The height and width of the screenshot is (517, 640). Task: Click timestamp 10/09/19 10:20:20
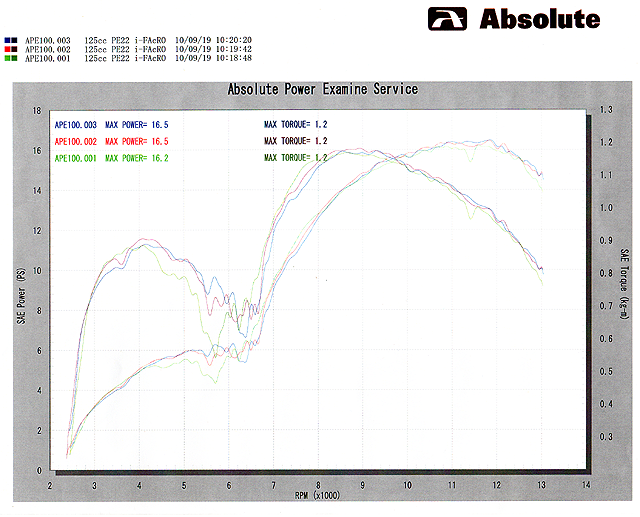tap(213, 40)
